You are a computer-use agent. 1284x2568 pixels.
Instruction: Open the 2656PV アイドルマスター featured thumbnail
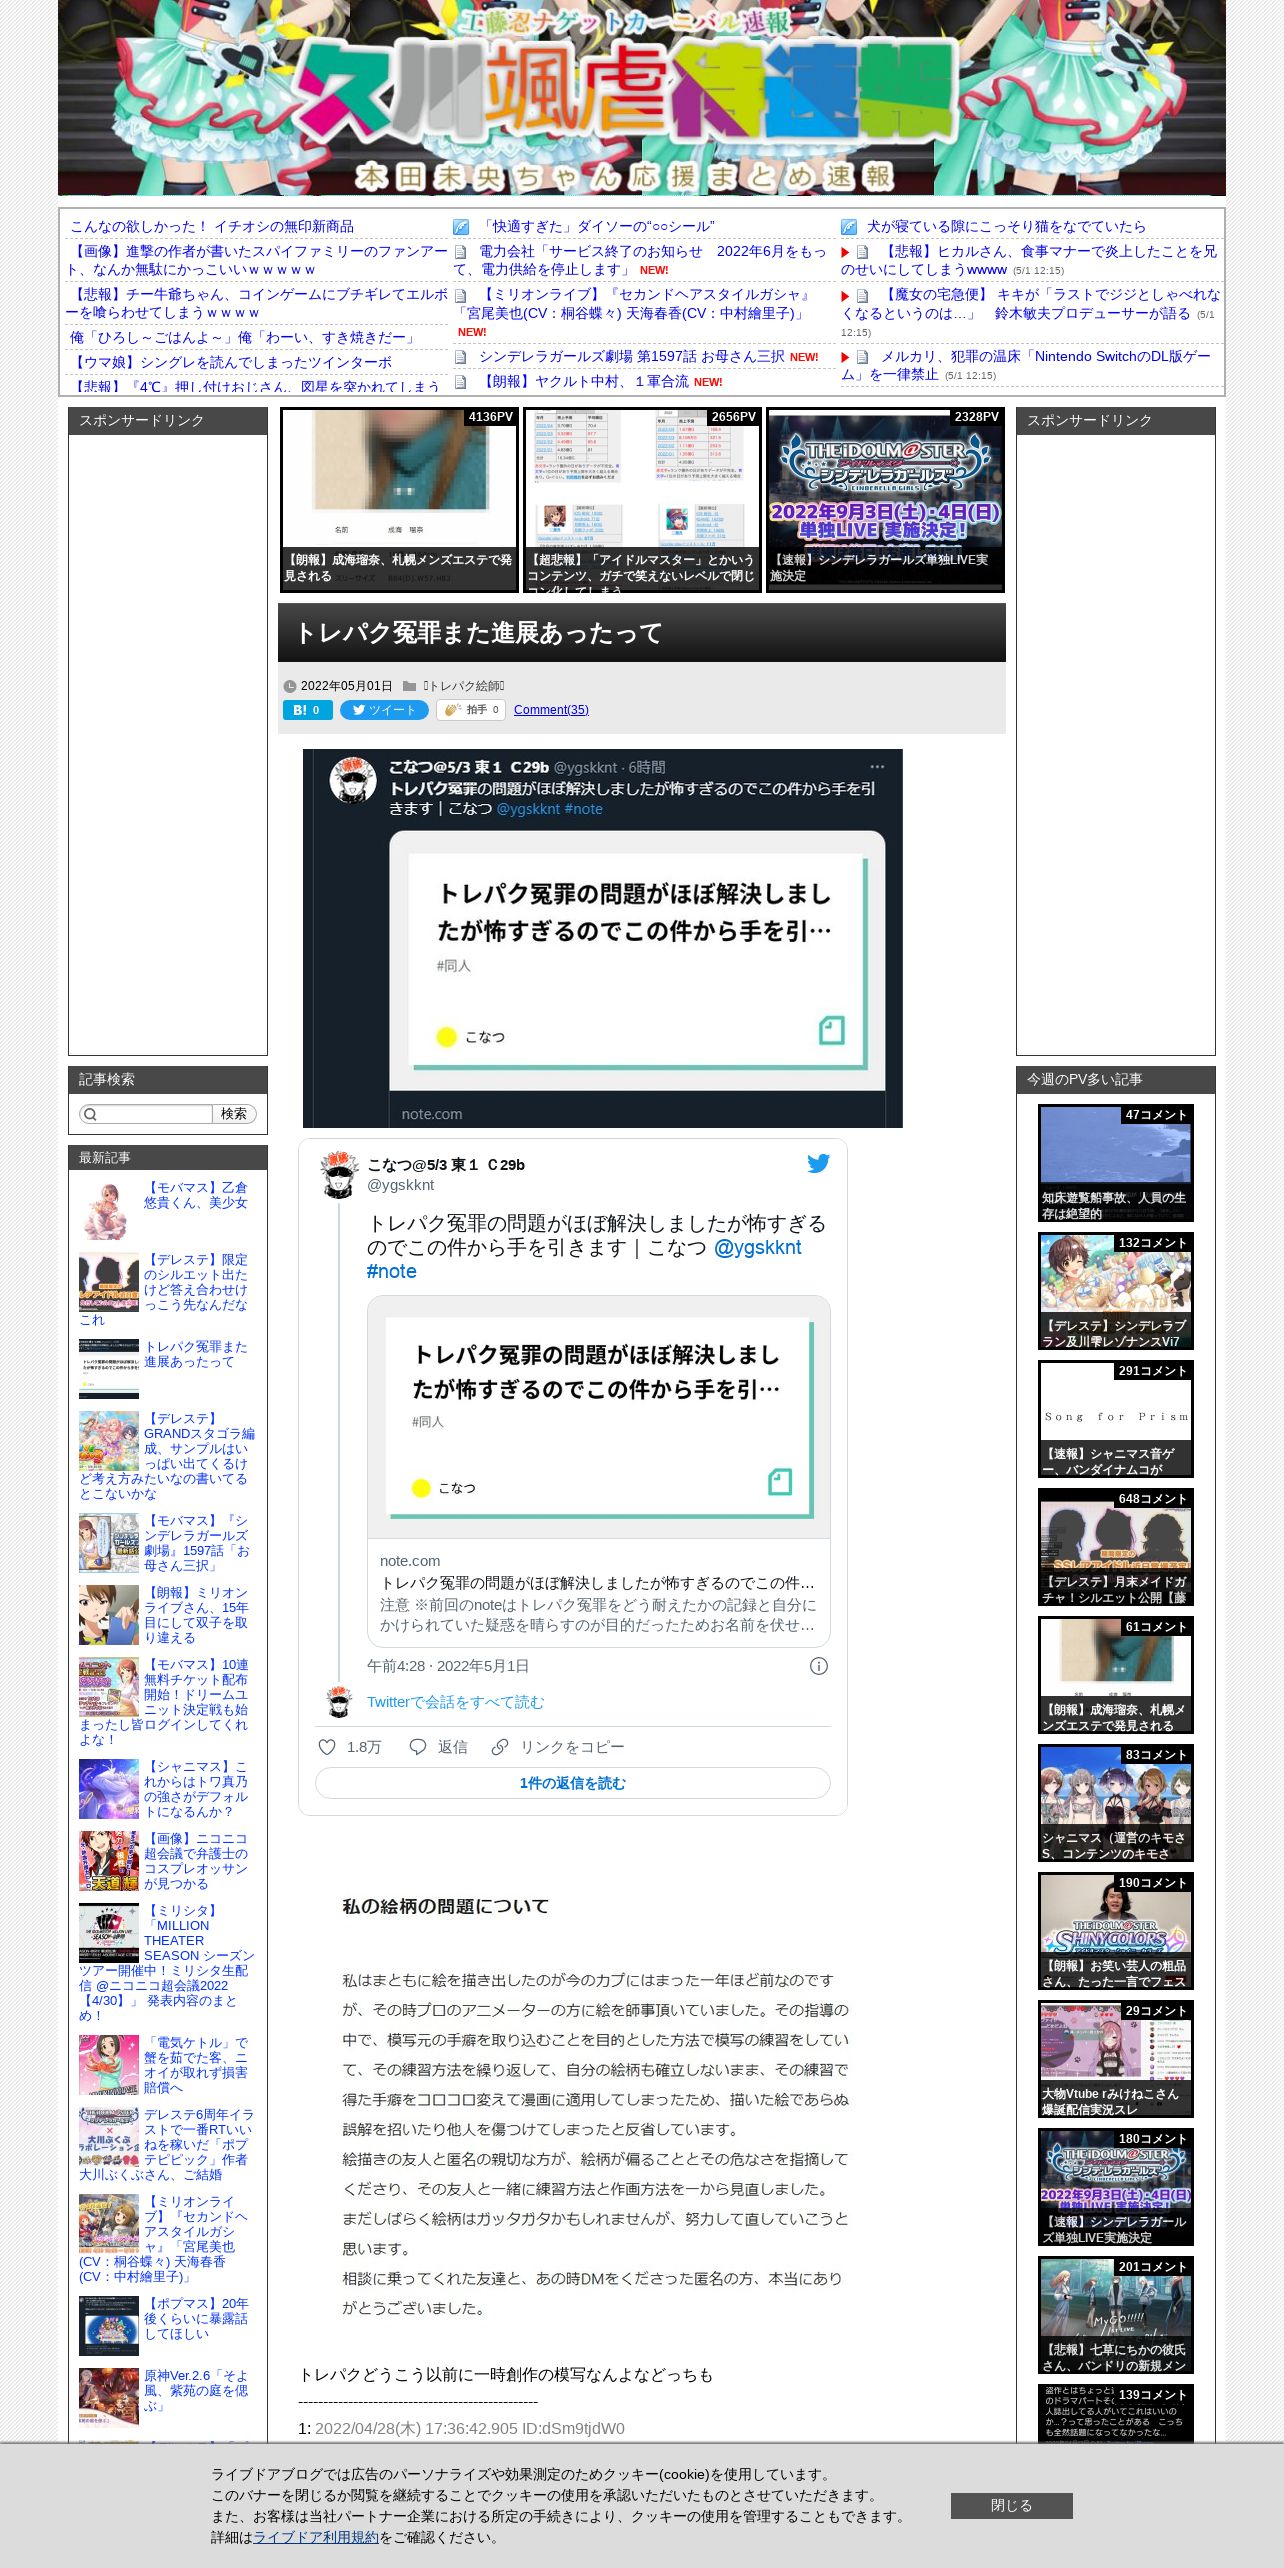coord(642,500)
